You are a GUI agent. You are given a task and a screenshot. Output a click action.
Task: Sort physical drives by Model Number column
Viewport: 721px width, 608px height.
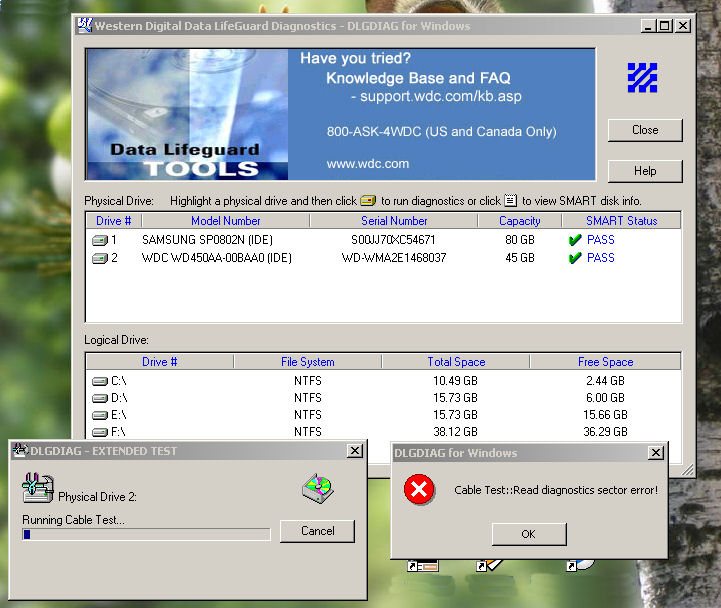point(226,221)
